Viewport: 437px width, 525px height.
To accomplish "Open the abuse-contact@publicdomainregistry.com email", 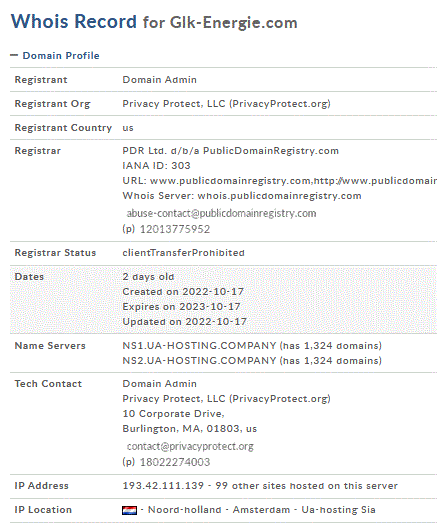I will [x=221, y=213].
